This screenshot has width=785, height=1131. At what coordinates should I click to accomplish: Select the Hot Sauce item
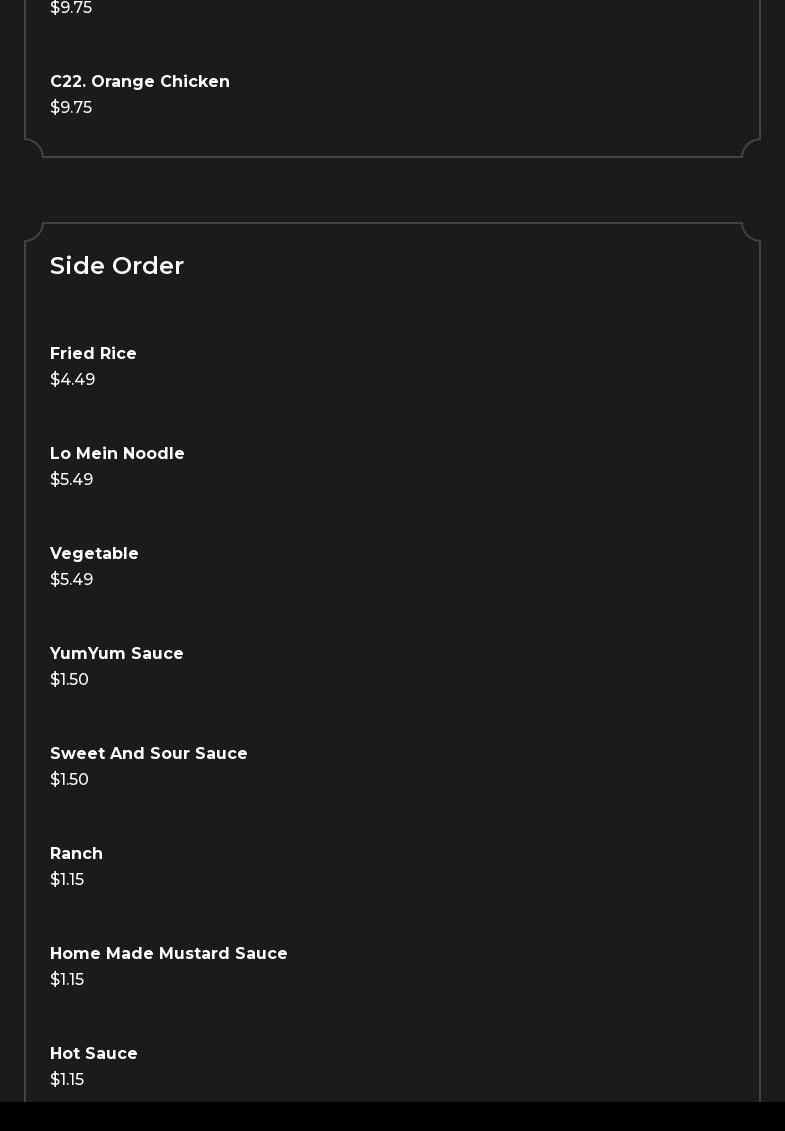coord(94,1054)
